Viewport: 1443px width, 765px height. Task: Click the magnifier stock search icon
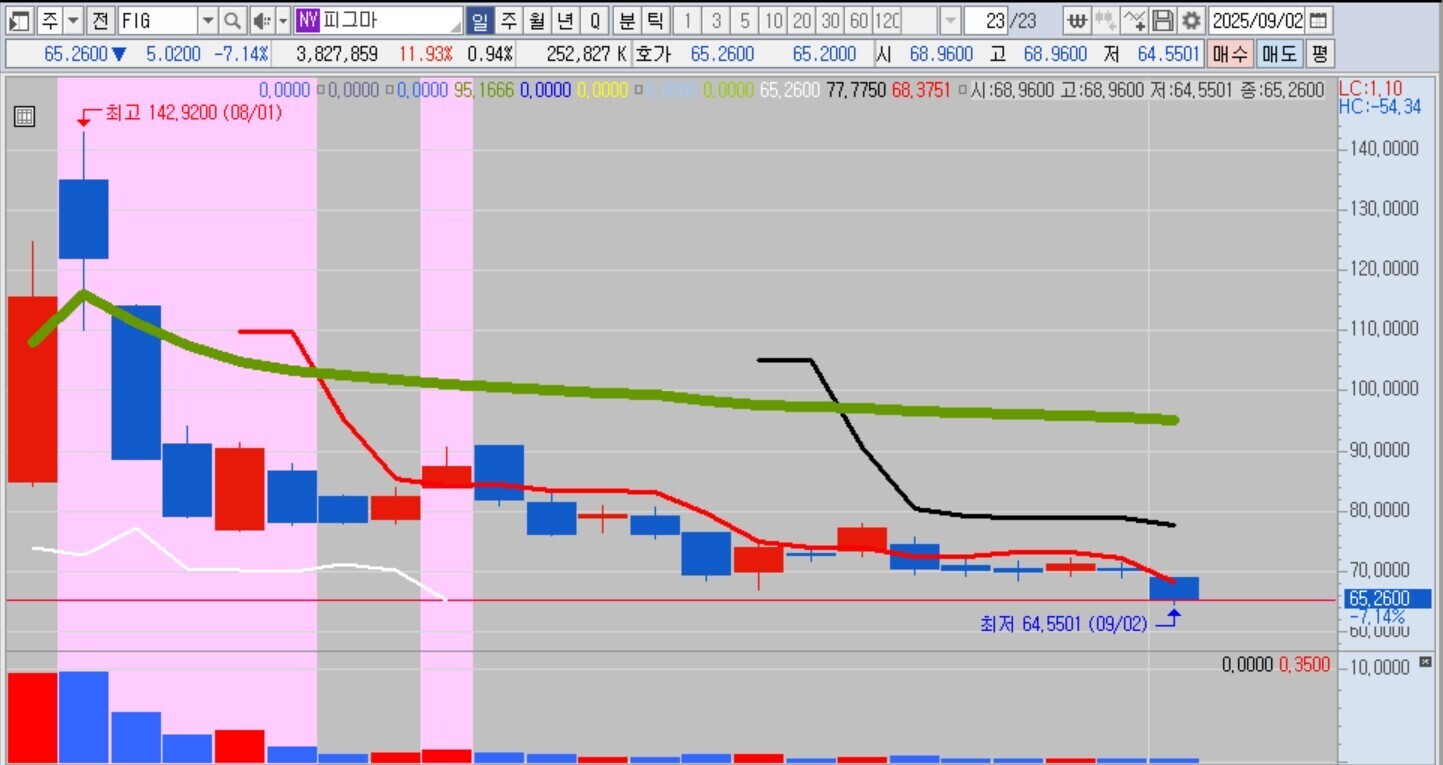pyautogui.click(x=232, y=20)
